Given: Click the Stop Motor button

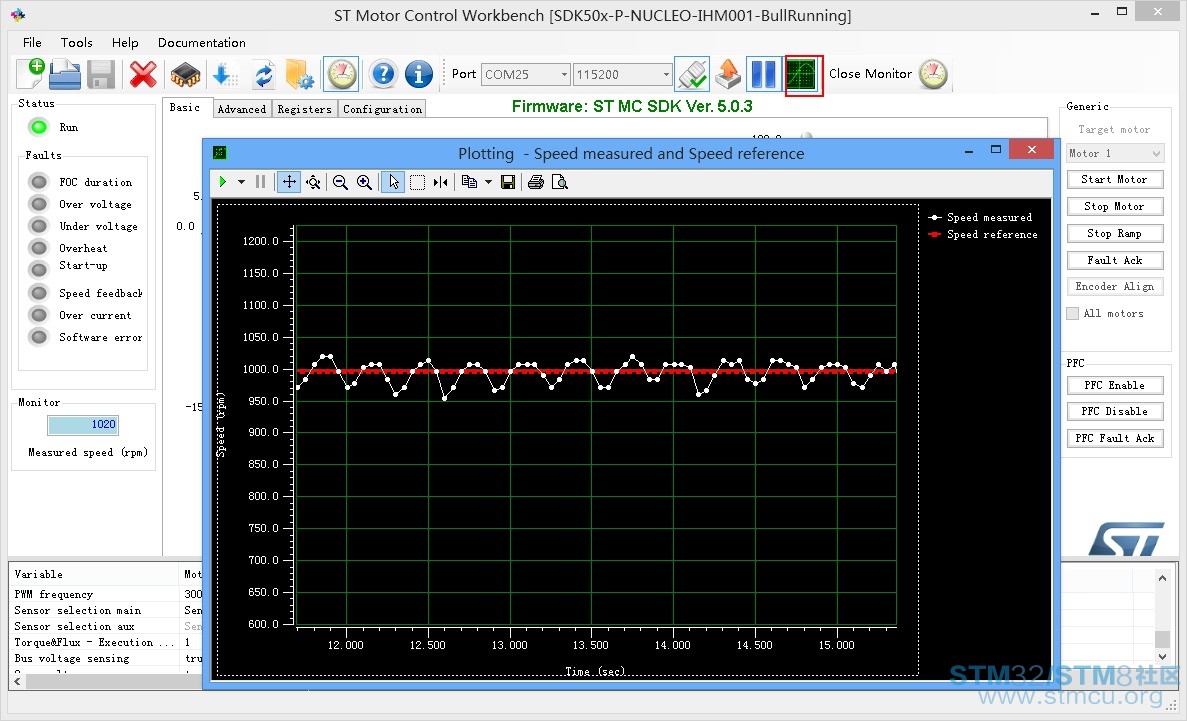Looking at the screenshot, I should (1114, 206).
